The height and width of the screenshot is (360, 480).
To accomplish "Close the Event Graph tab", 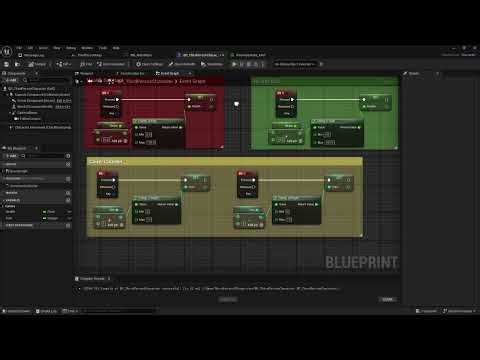I will tap(190, 73).
